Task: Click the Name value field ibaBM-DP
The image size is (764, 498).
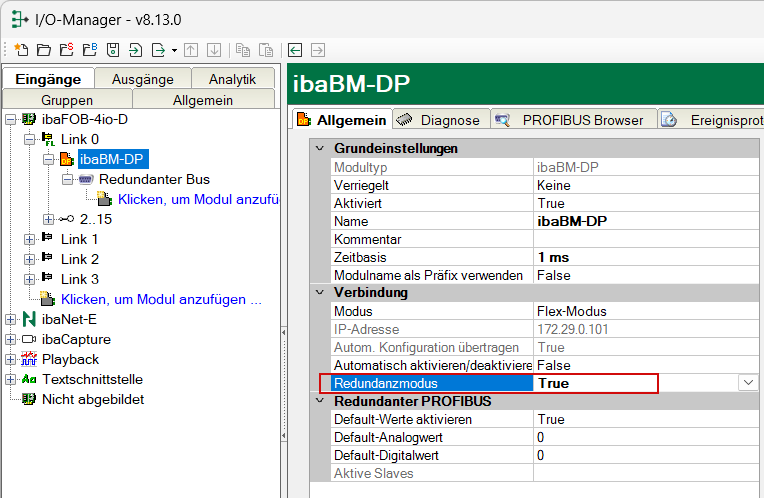Action: click(646, 221)
